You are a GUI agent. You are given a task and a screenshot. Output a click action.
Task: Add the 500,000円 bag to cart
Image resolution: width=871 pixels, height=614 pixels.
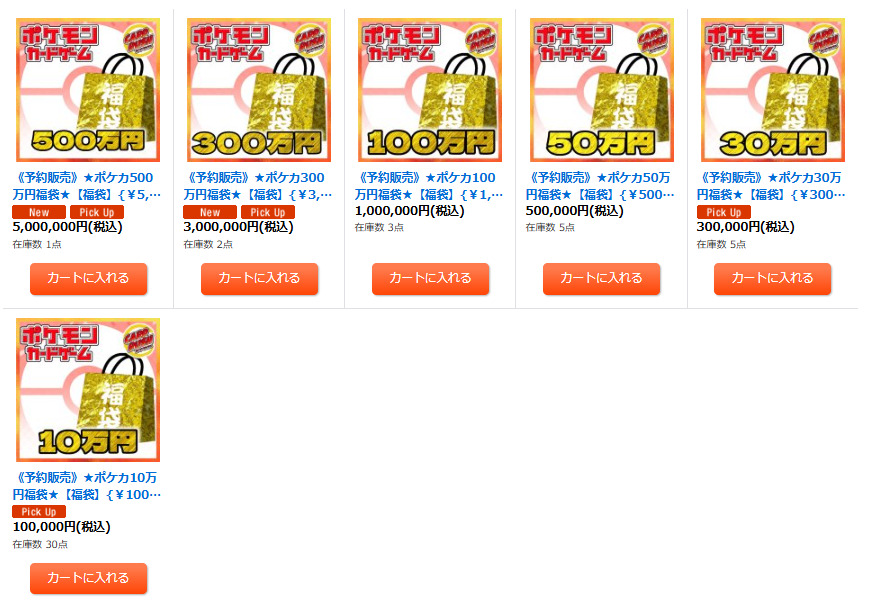(602, 278)
